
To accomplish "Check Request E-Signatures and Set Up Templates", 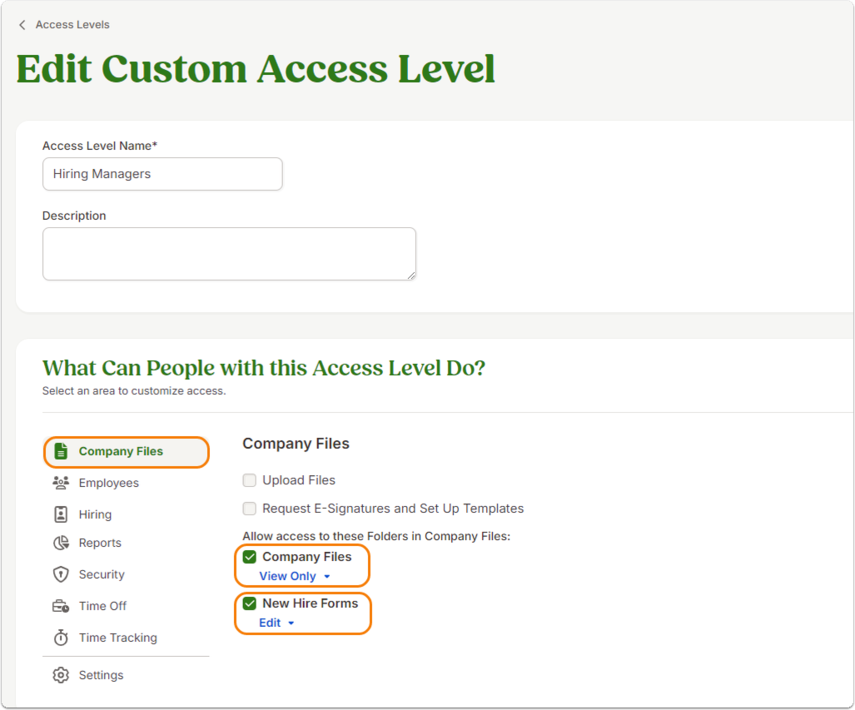I will point(249,509).
